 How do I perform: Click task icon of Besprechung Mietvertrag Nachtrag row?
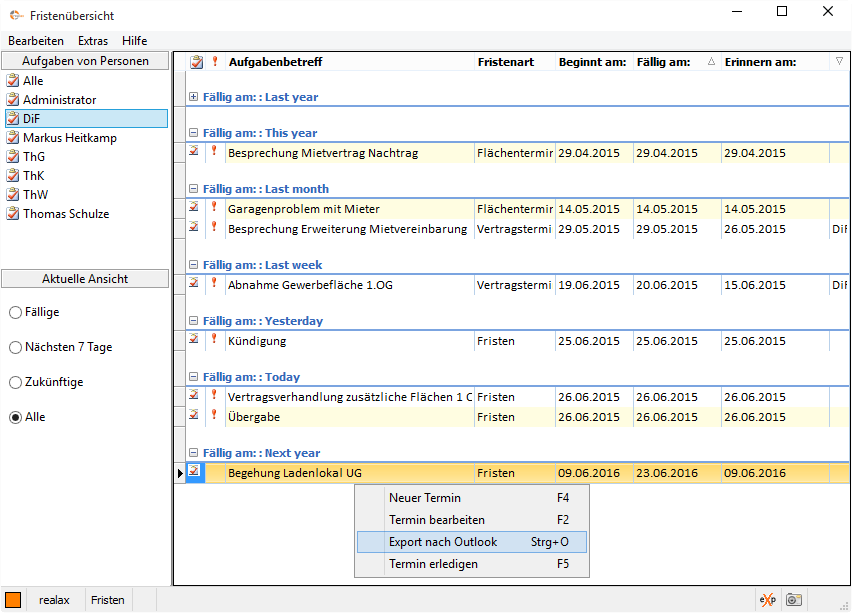[194, 152]
